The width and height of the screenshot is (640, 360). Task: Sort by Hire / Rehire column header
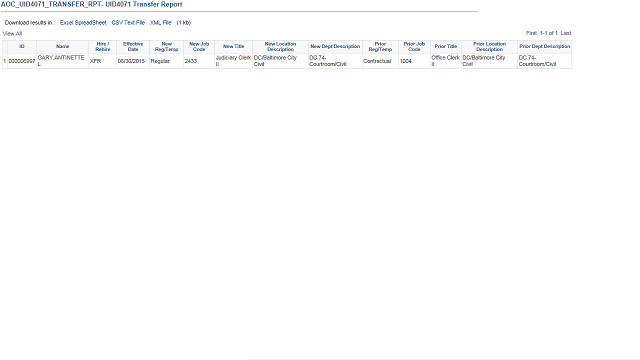103,47
